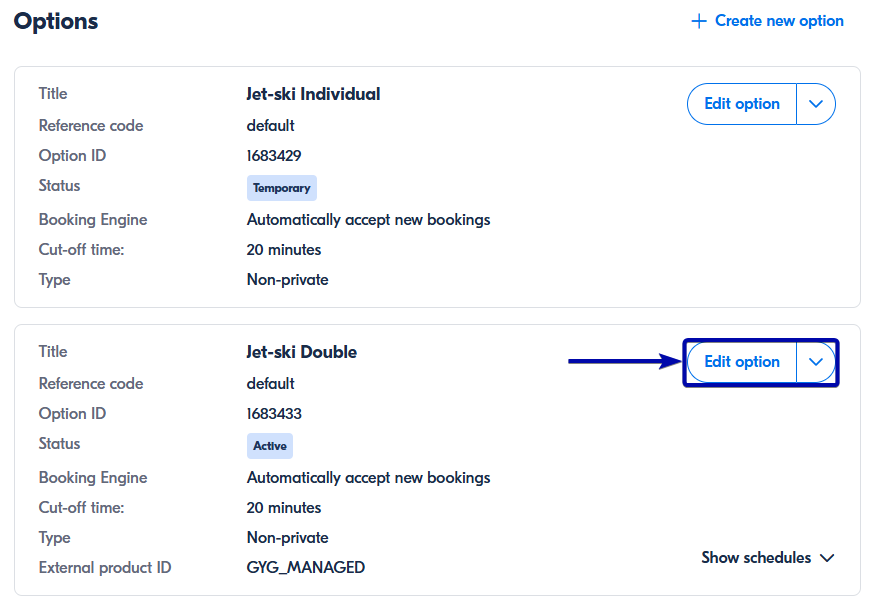Edit the Jet-ski Individual option
Image resolution: width=875 pixels, height=606 pixels.
pyautogui.click(x=742, y=104)
